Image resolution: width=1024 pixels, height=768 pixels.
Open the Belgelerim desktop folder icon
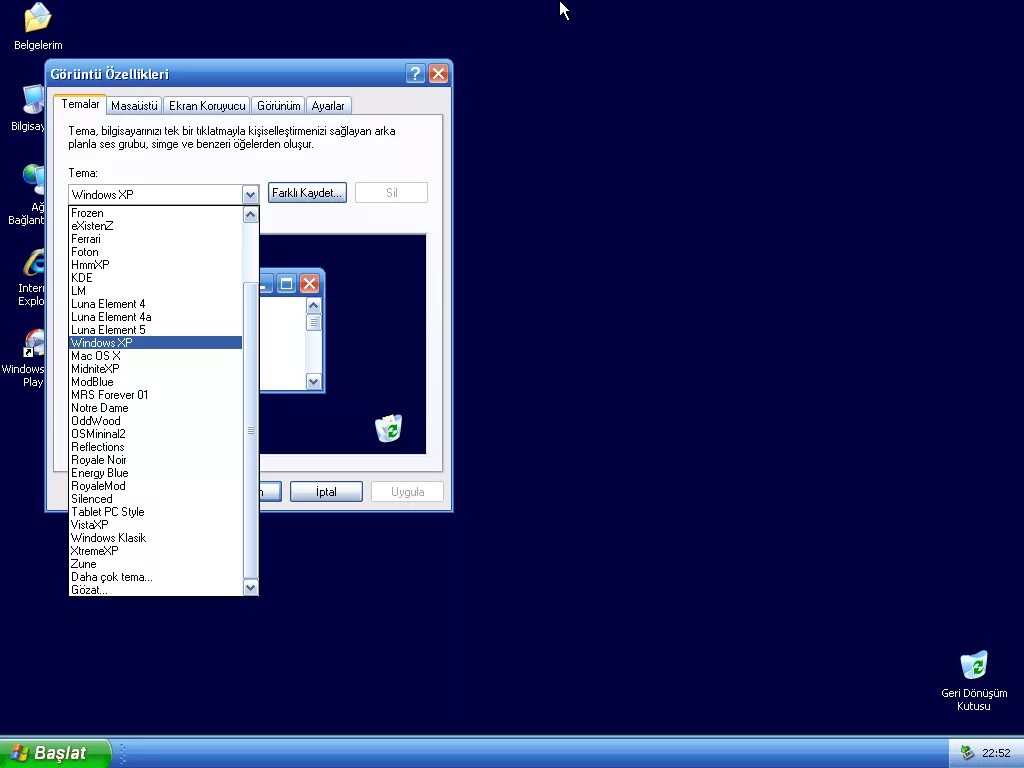(38, 26)
